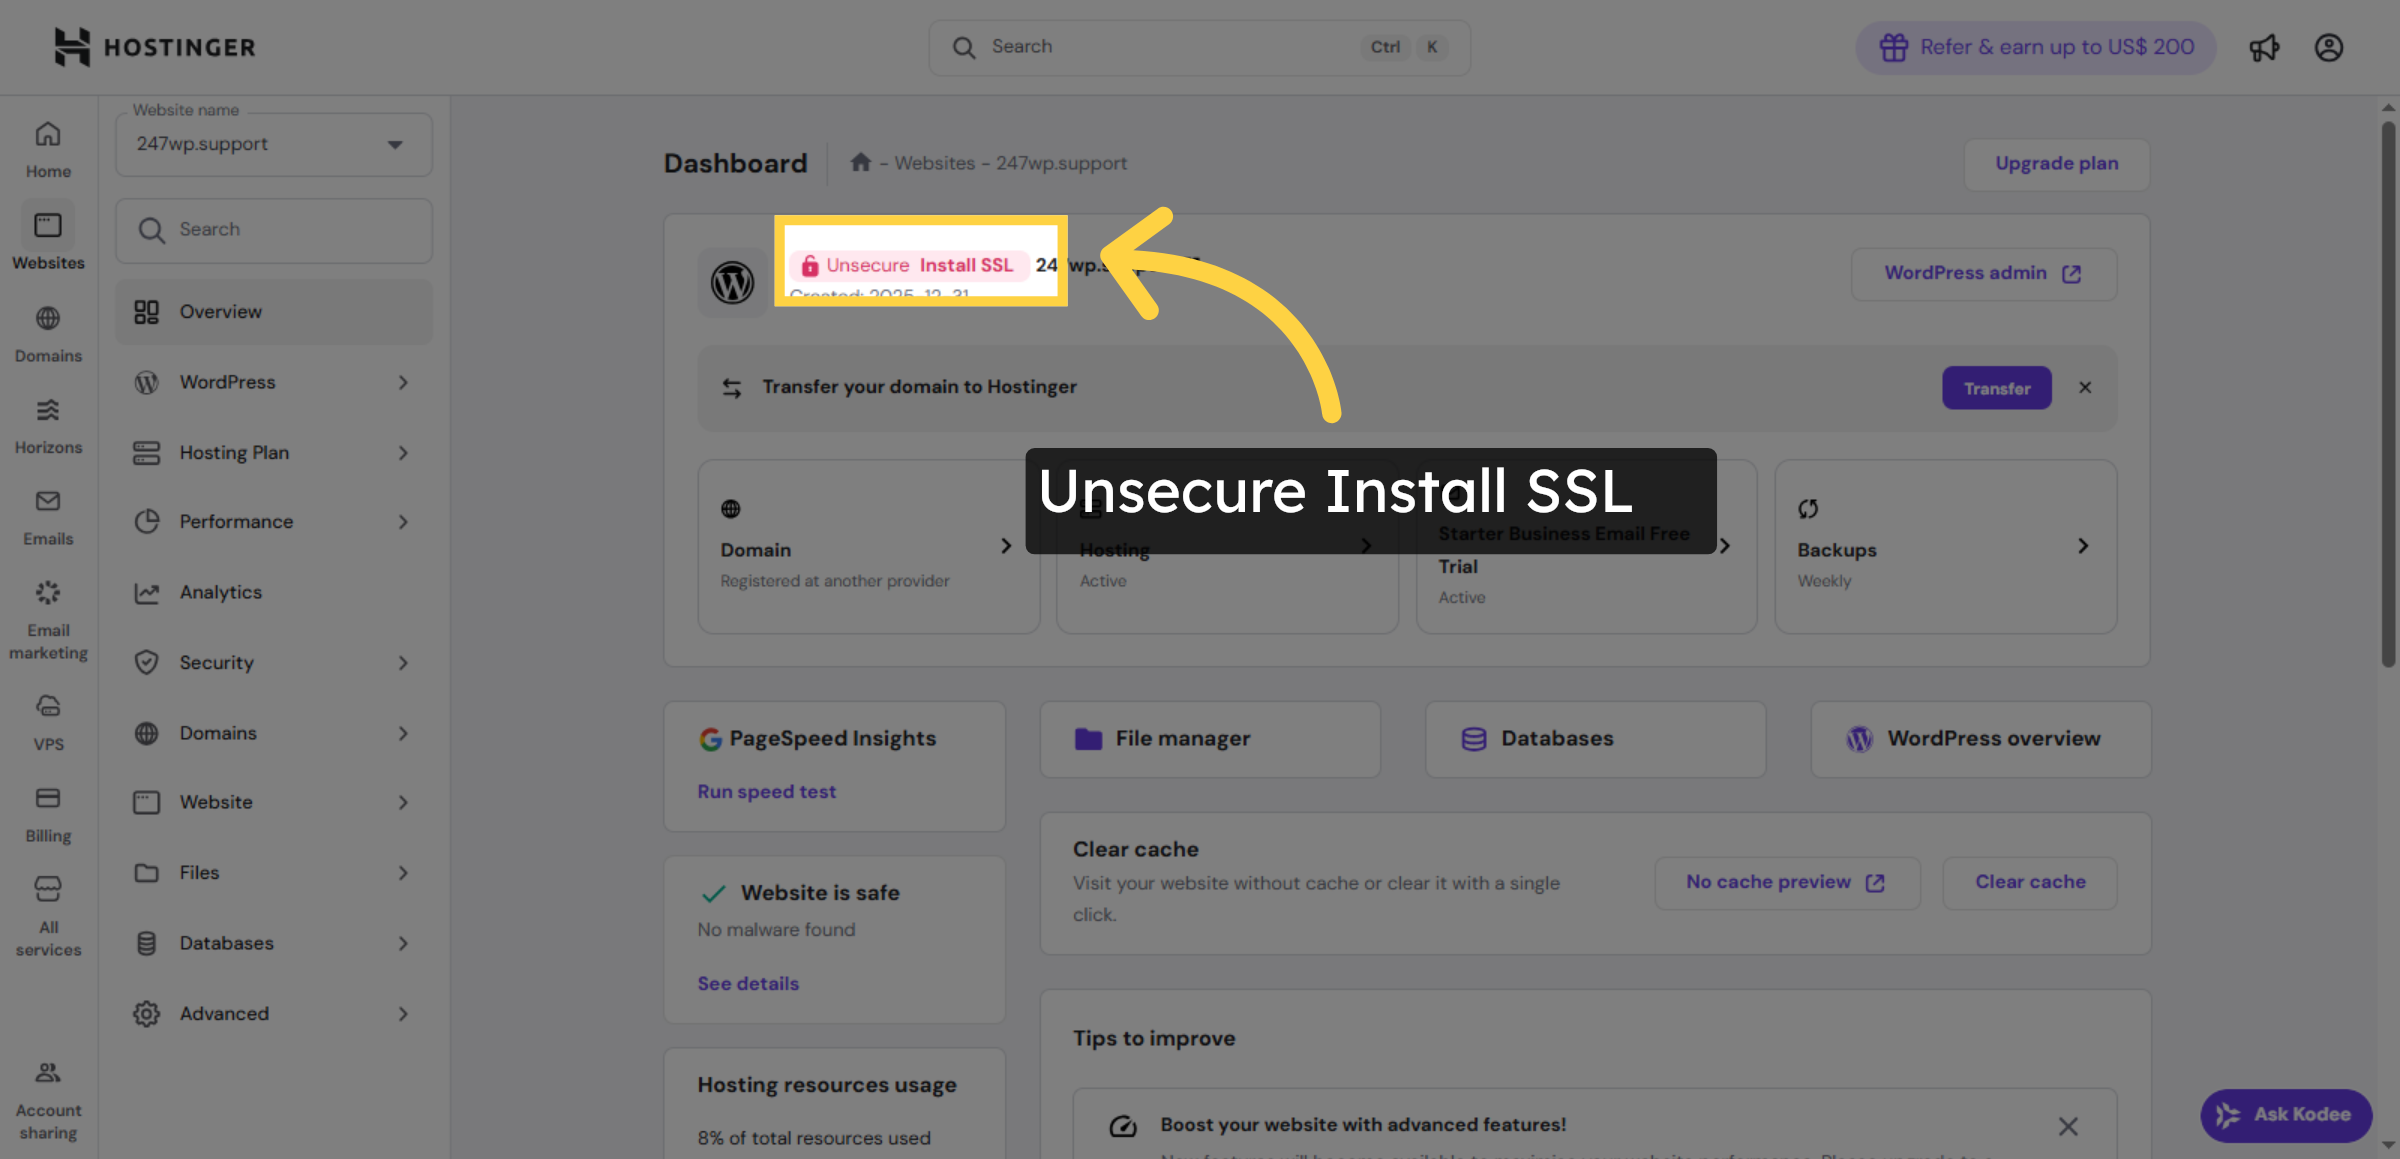
Task: Click the hosting resources usage progress area
Action: coord(834,1110)
